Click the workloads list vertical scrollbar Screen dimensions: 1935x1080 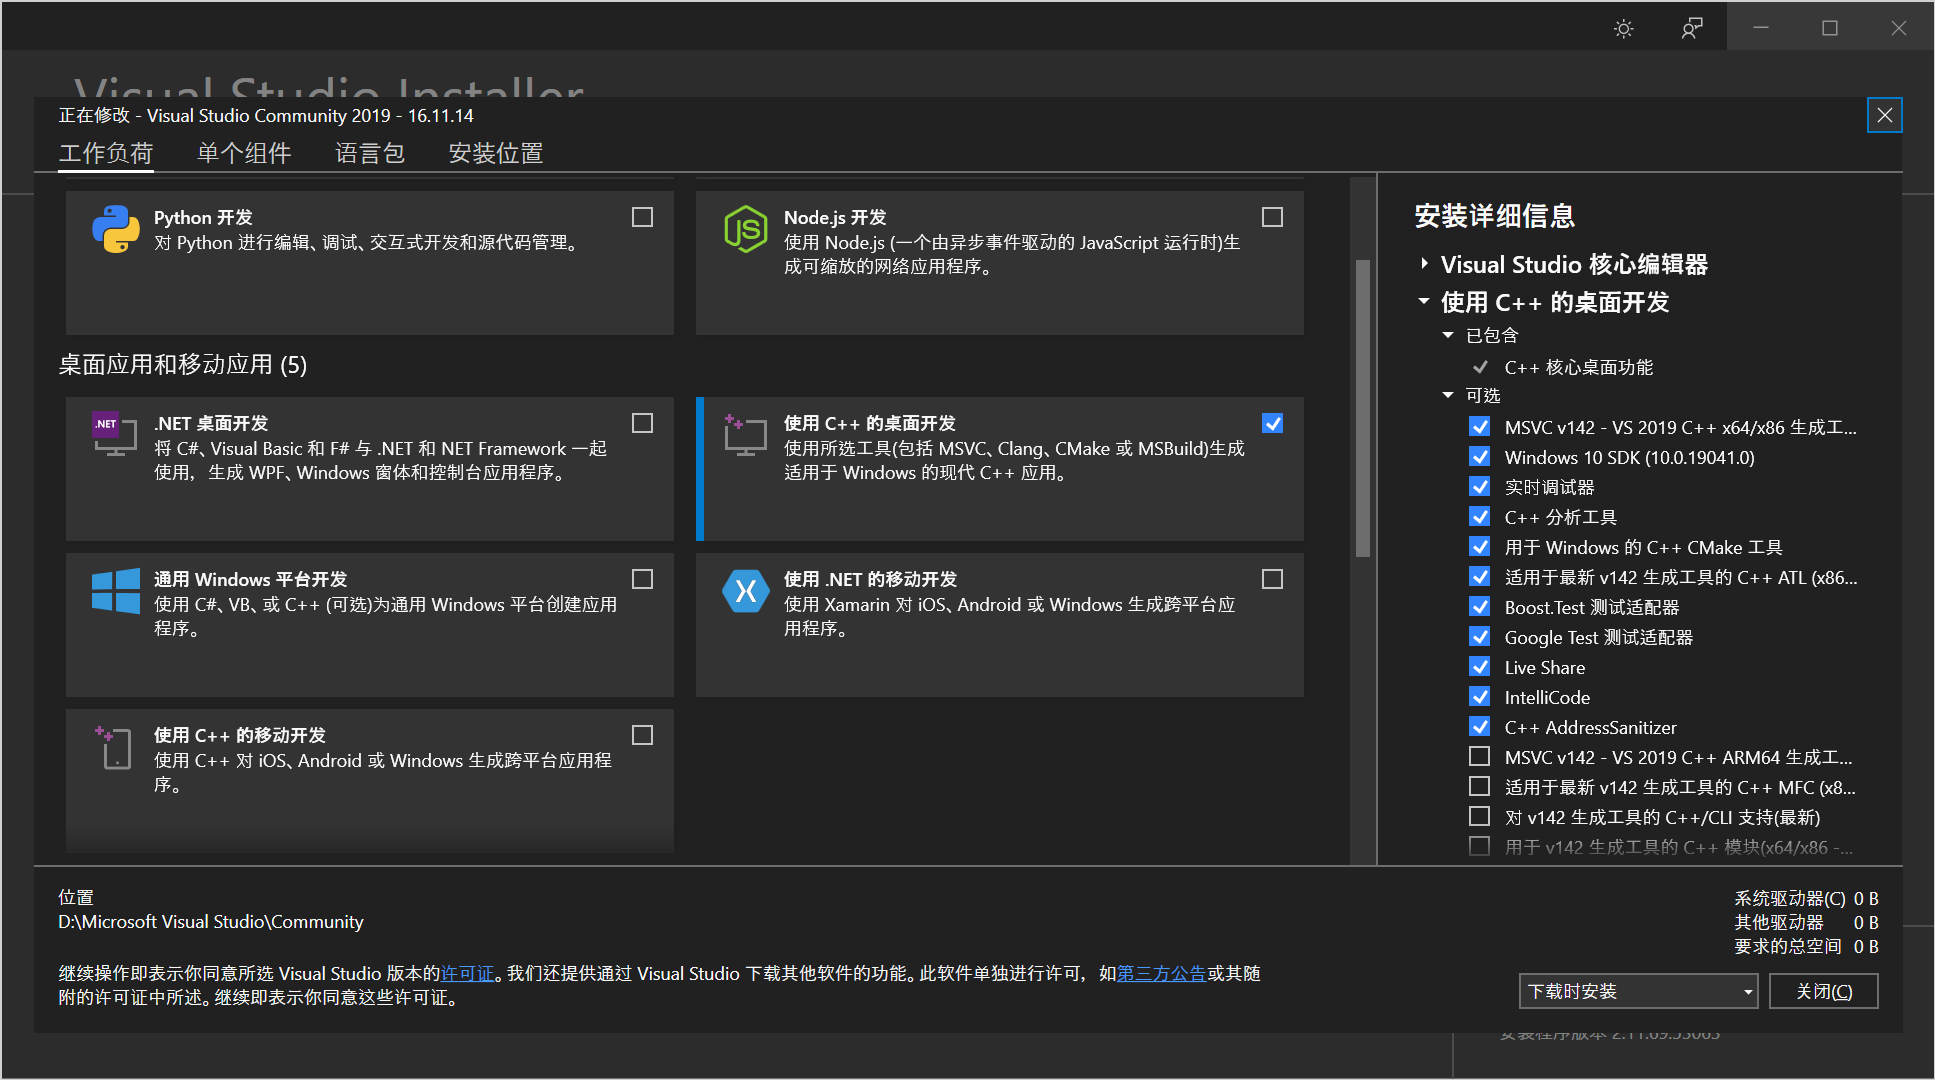point(1362,407)
